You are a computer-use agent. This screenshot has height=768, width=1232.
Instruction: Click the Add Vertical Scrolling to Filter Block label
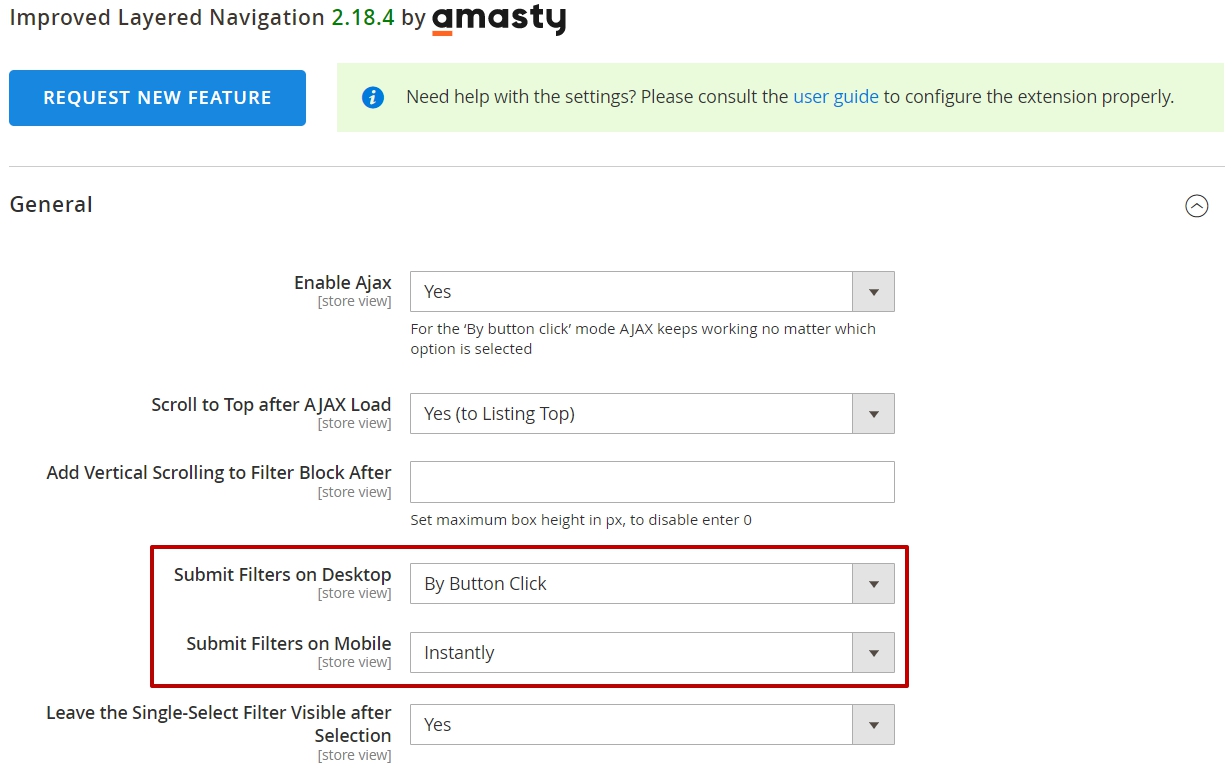pos(219,473)
